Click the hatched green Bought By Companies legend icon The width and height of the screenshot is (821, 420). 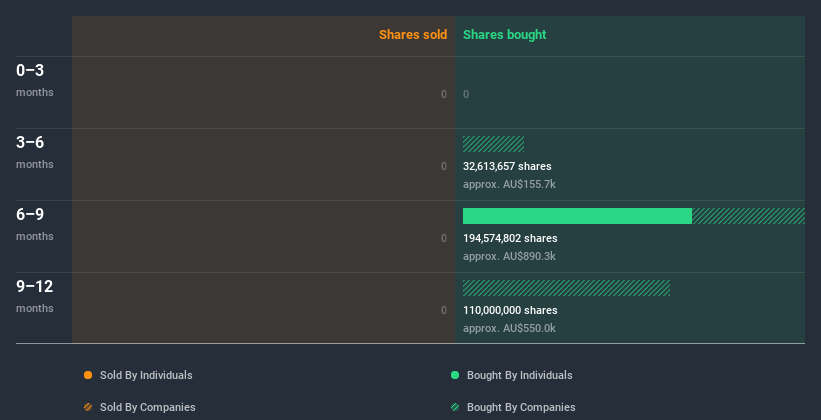point(455,407)
